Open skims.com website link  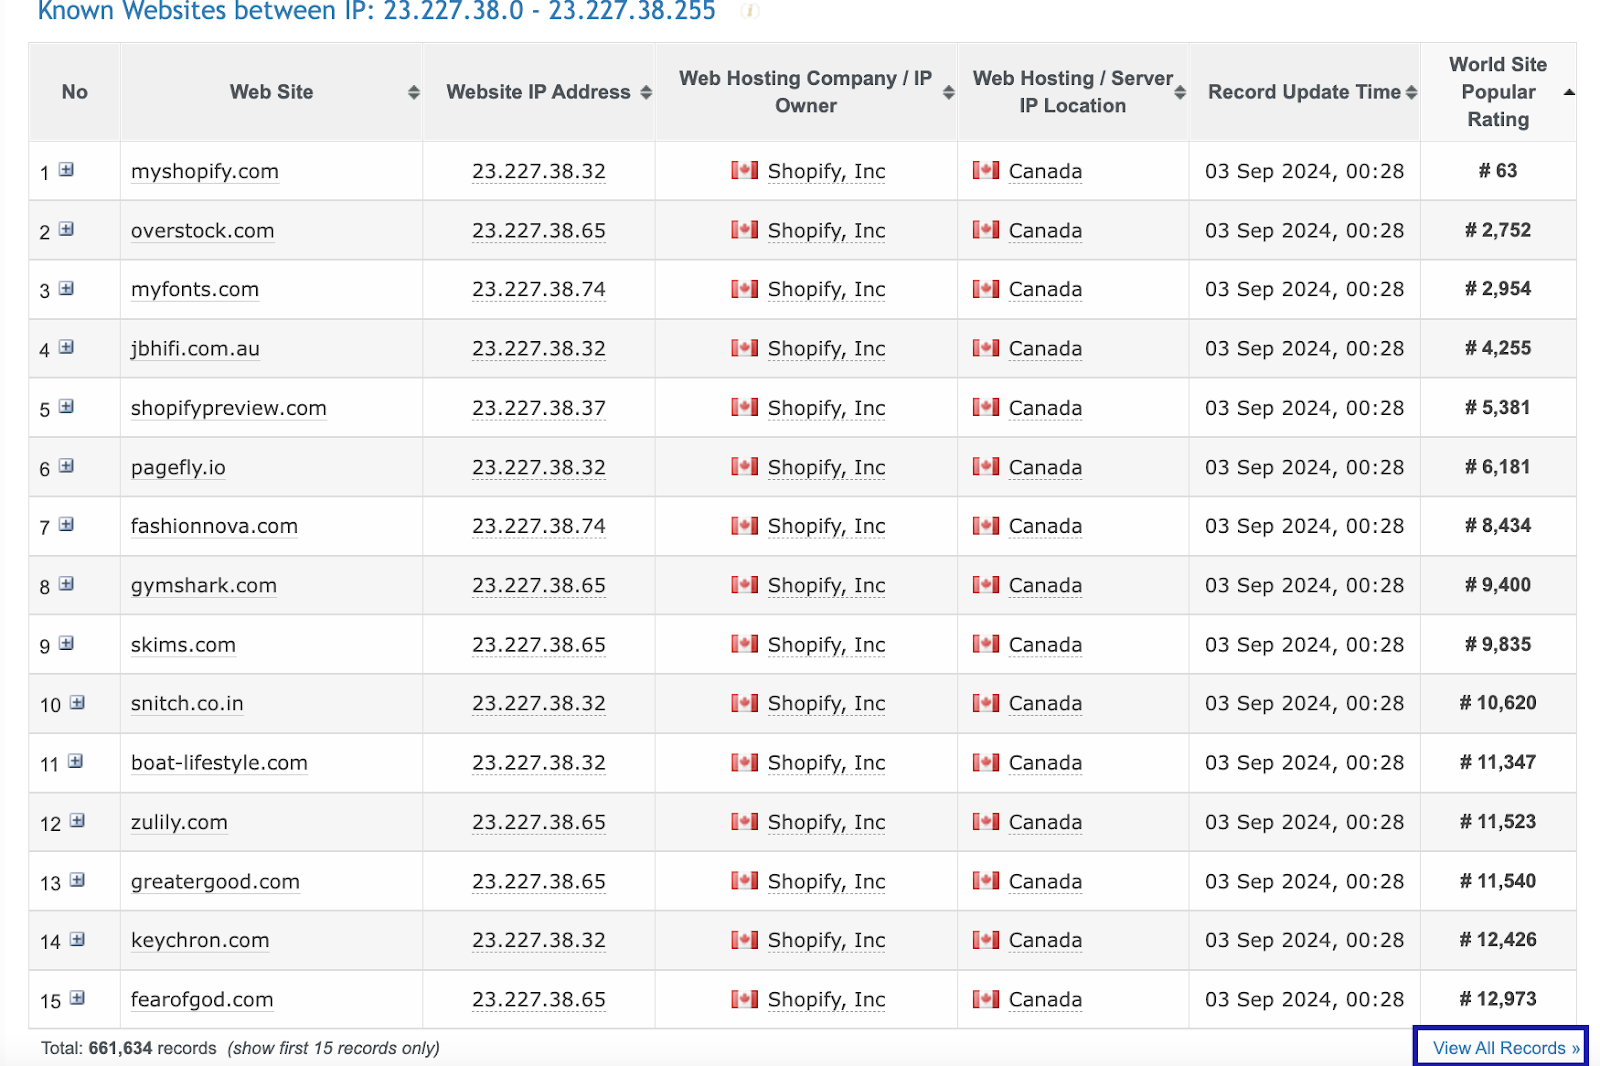183,645
